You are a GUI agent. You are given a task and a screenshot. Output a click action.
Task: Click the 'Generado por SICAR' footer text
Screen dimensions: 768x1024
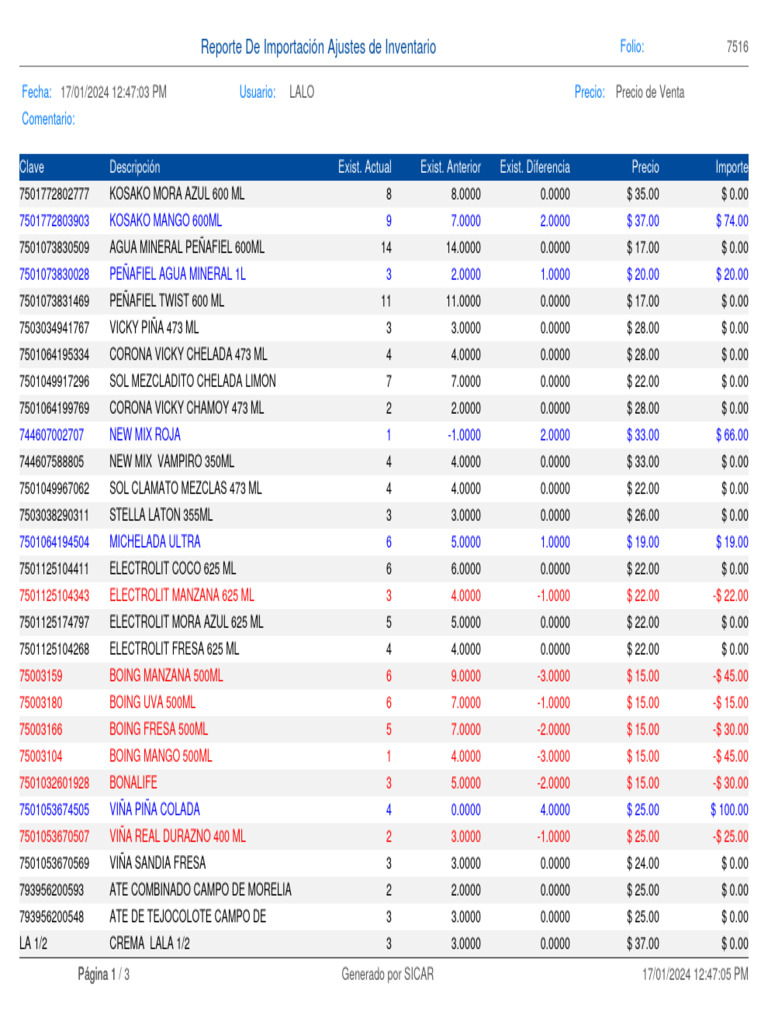(x=387, y=974)
